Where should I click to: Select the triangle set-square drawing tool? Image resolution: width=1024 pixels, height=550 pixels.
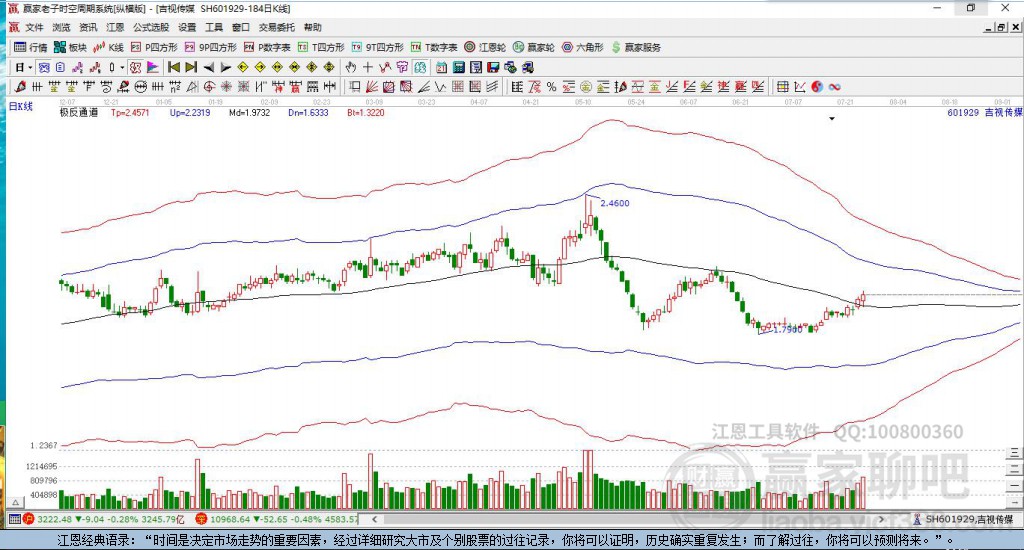(192, 86)
